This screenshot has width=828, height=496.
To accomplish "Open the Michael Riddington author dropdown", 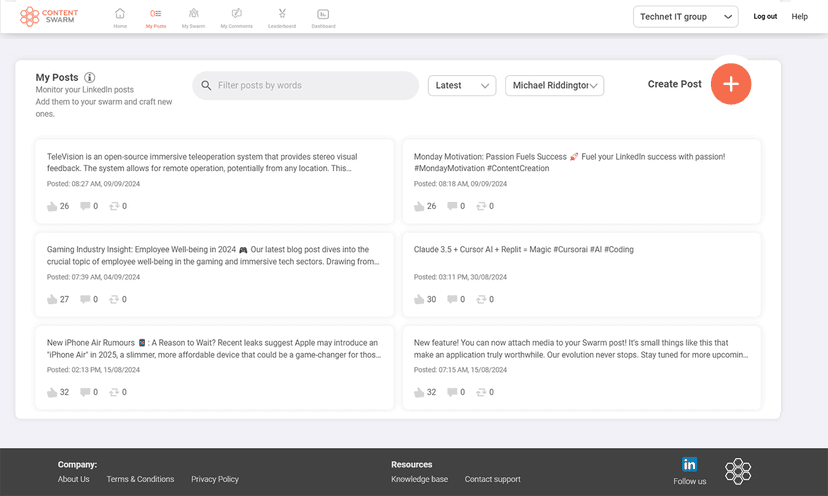I will coord(555,86).
